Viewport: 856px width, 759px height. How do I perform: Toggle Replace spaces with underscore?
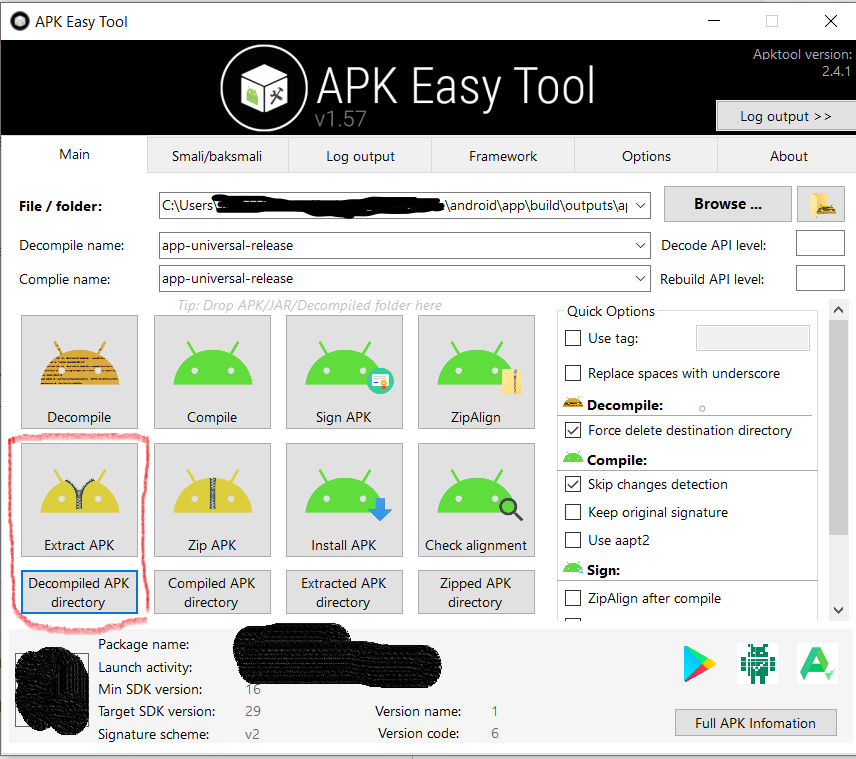point(573,373)
